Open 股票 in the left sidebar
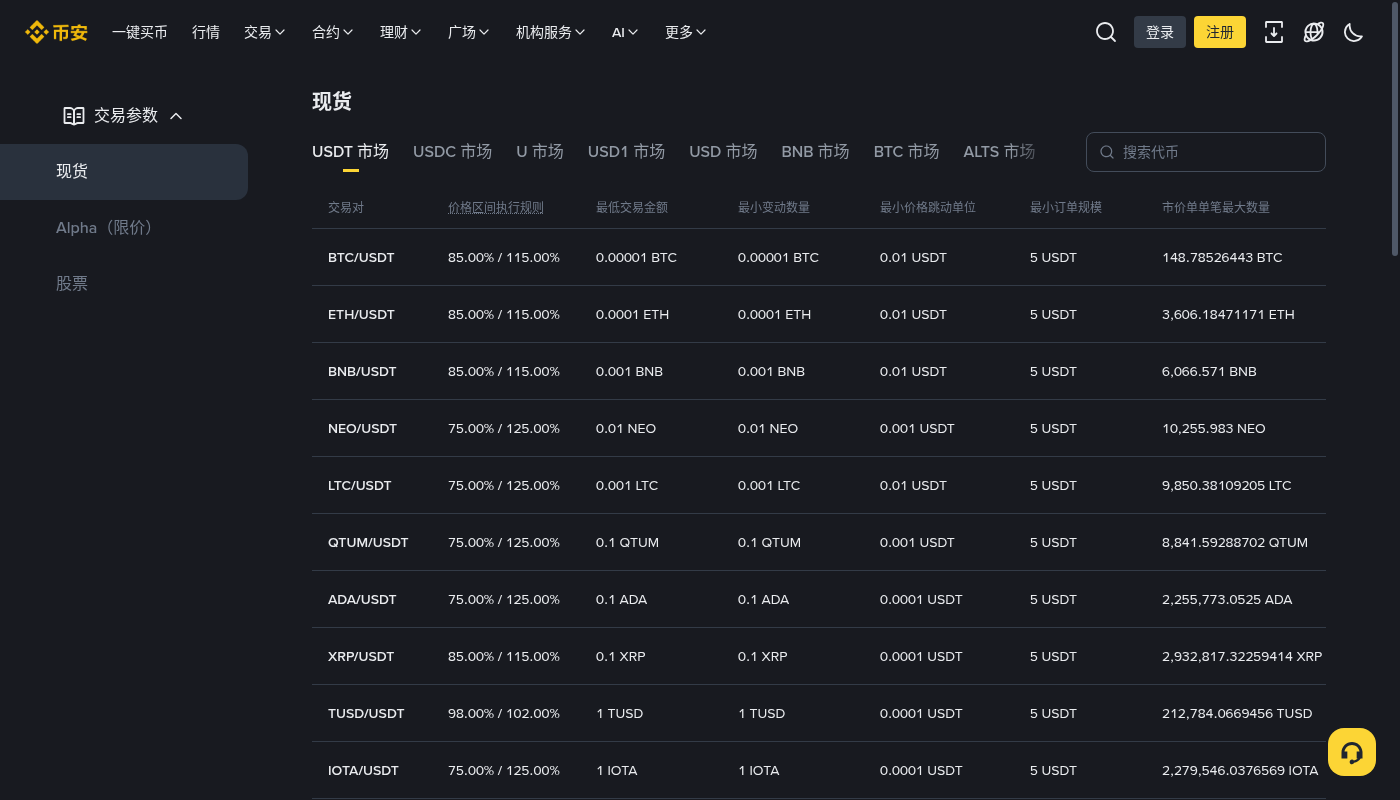1400x800 pixels. pyautogui.click(x=124, y=284)
